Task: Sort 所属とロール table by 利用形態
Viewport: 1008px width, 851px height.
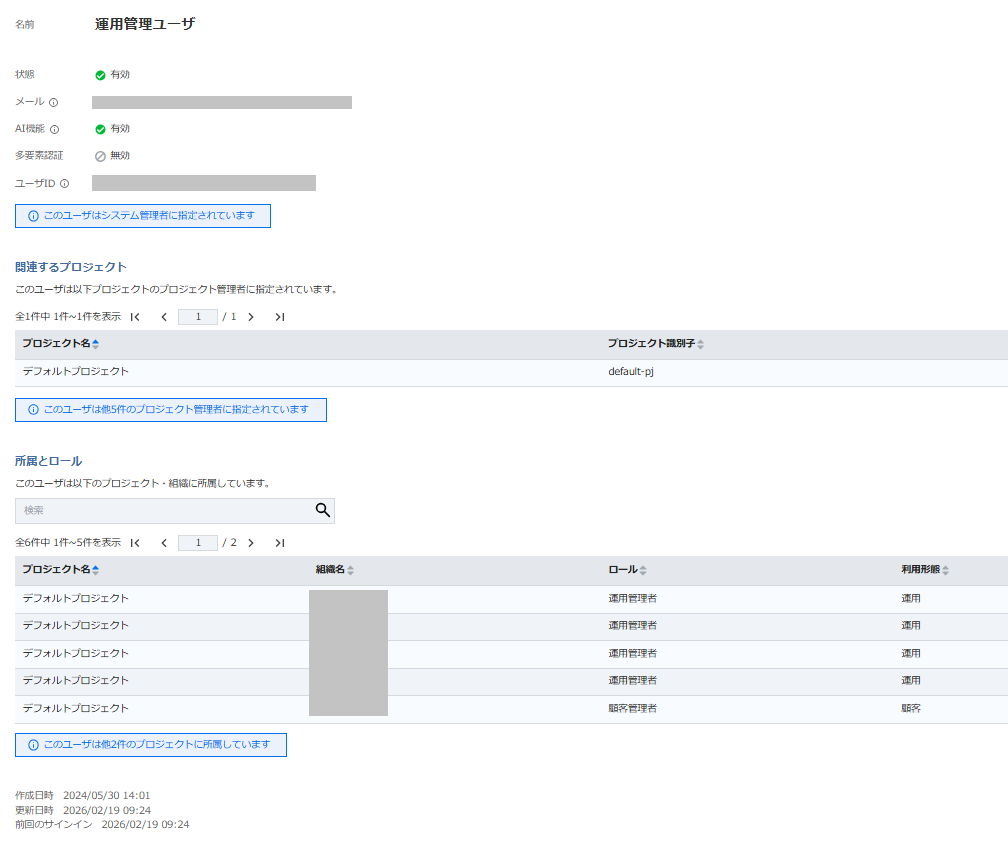Action: 945,570
